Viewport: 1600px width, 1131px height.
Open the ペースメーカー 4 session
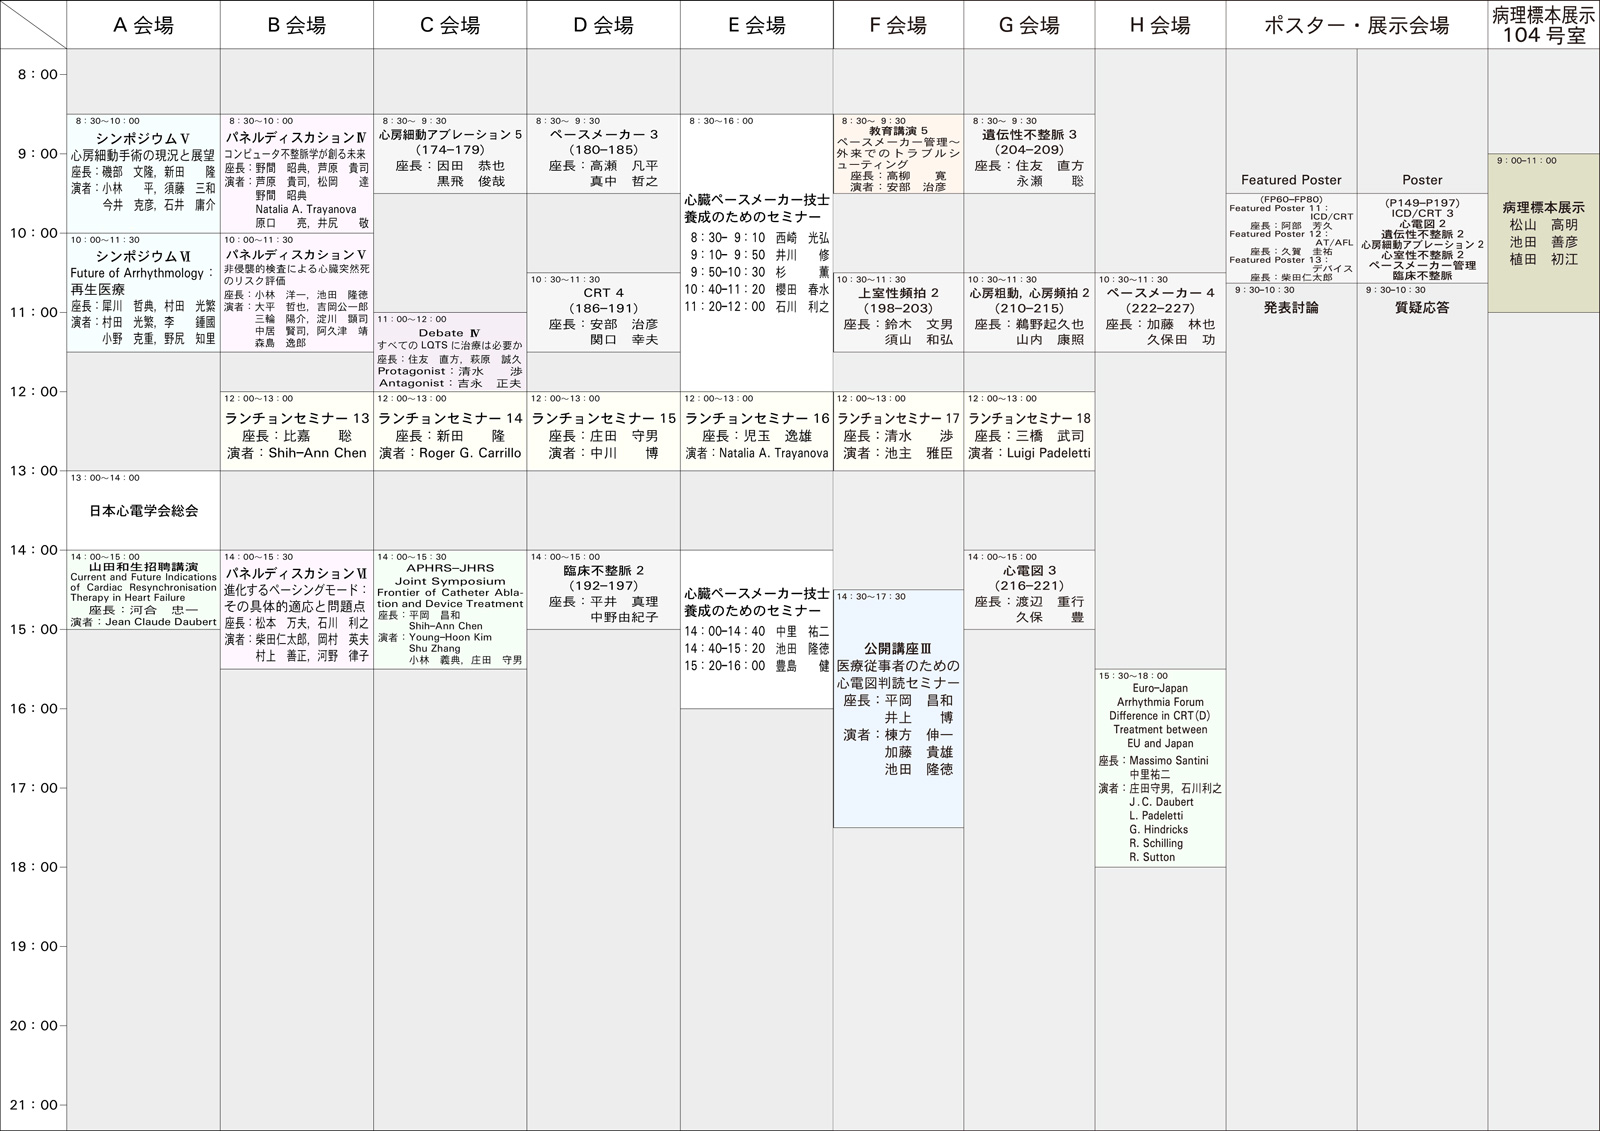(x=1160, y=312)
